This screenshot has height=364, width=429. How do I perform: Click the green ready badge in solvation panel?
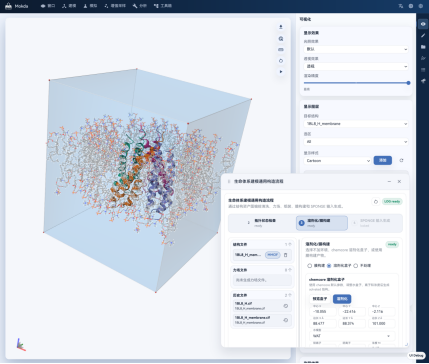pos(392,244)
